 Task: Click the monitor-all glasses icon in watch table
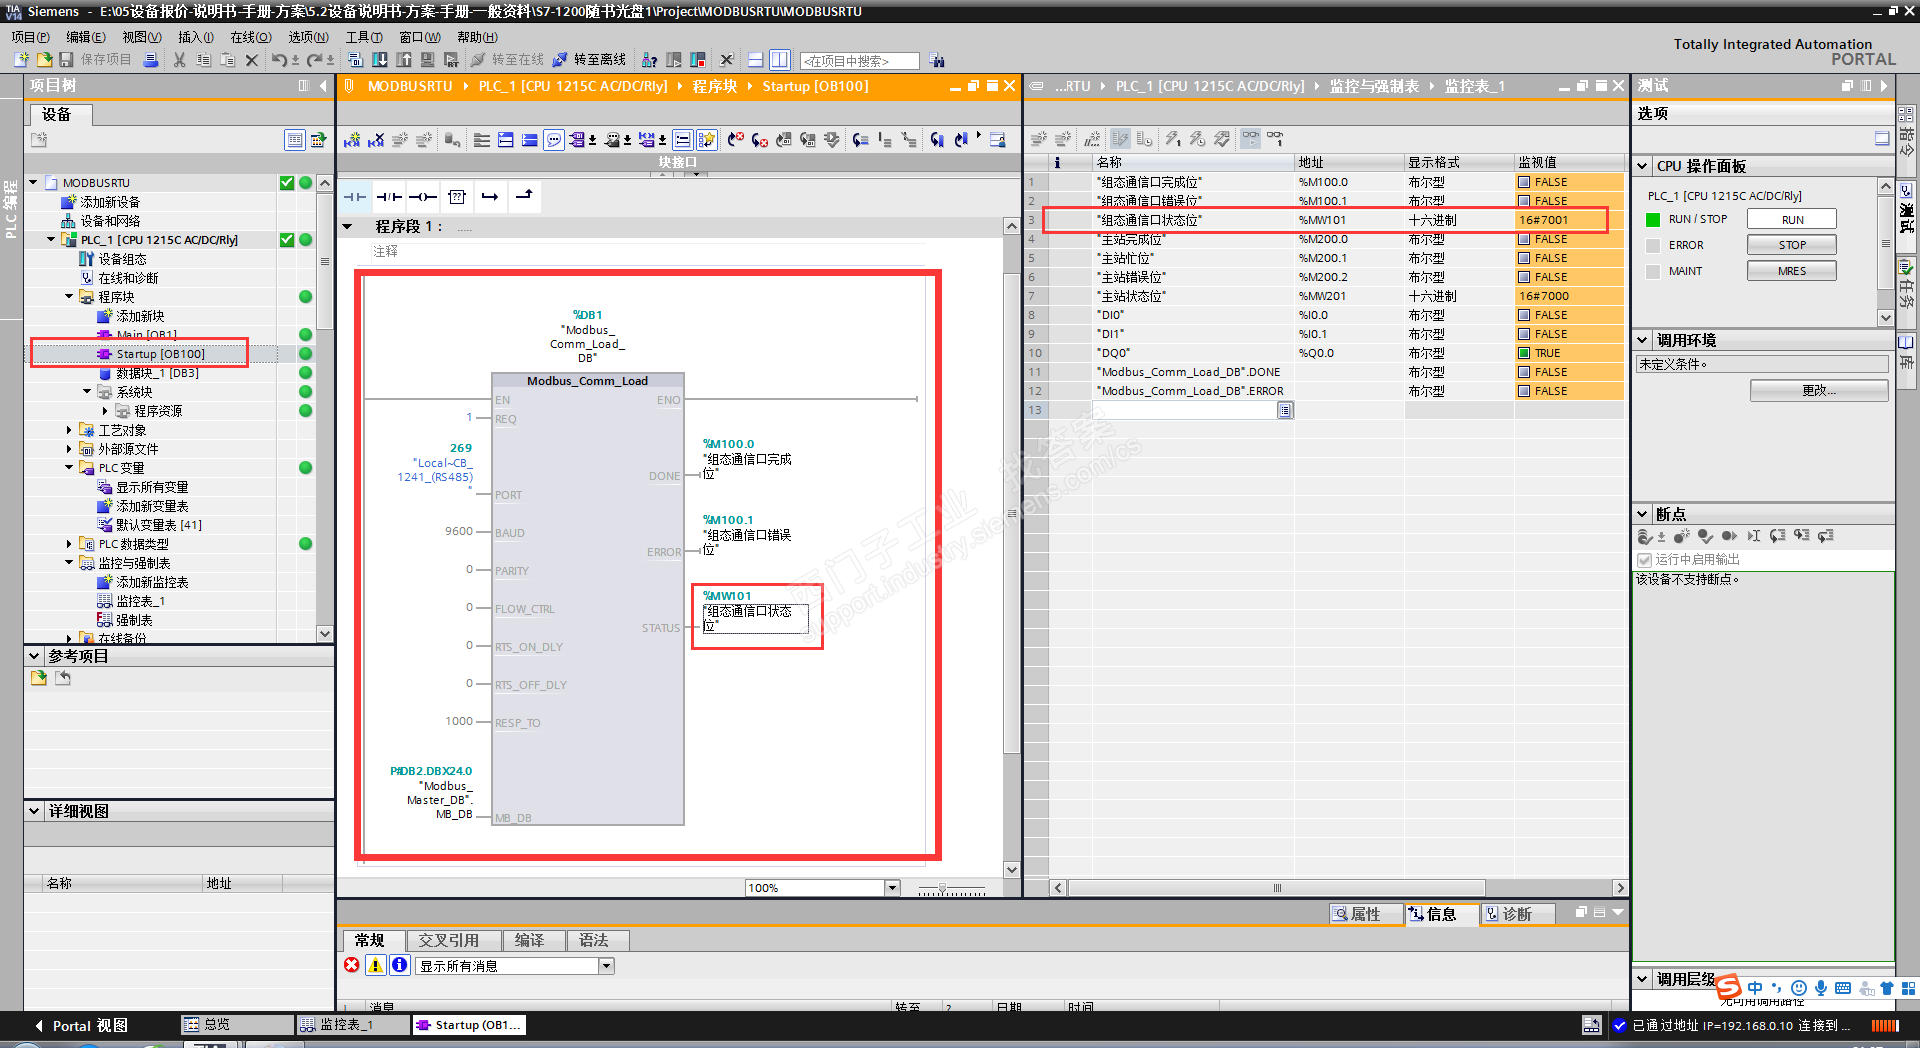[1251, 139]
